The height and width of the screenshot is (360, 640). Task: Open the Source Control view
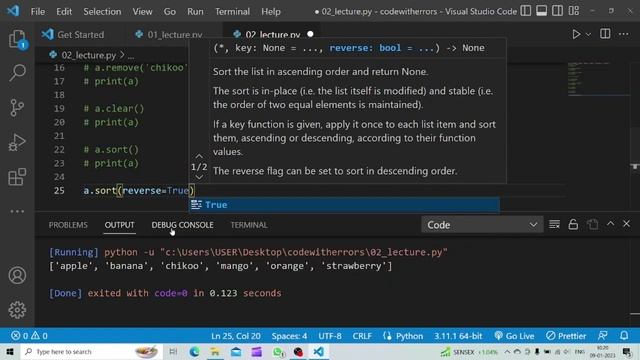(17, 108)
